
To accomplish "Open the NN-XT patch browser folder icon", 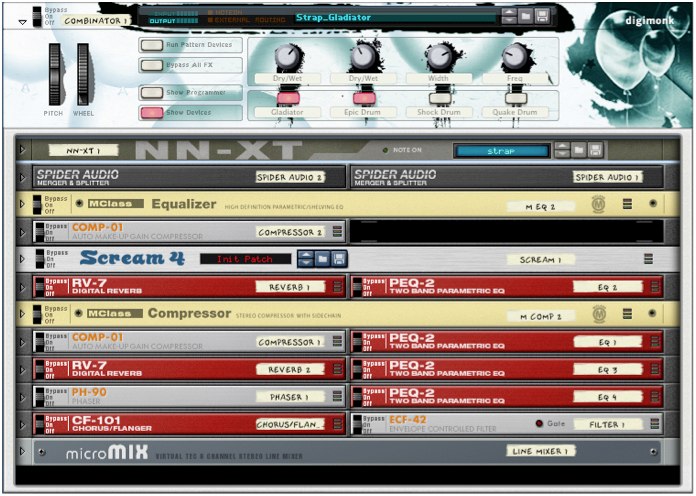I will coord(579,150).
